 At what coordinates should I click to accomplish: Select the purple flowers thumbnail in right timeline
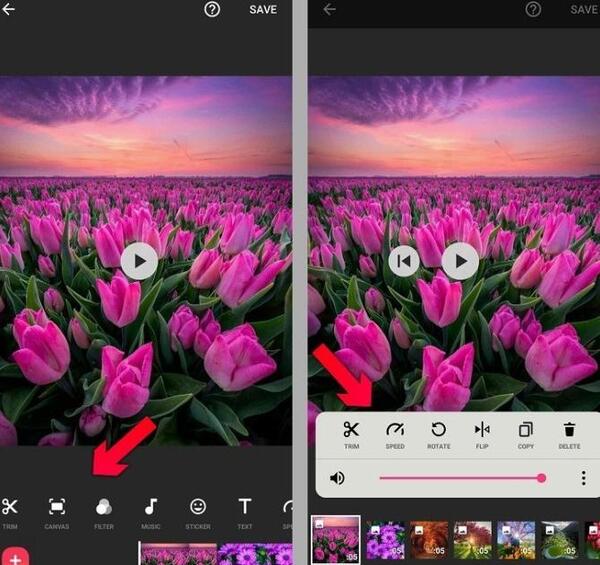pos(385,540)
